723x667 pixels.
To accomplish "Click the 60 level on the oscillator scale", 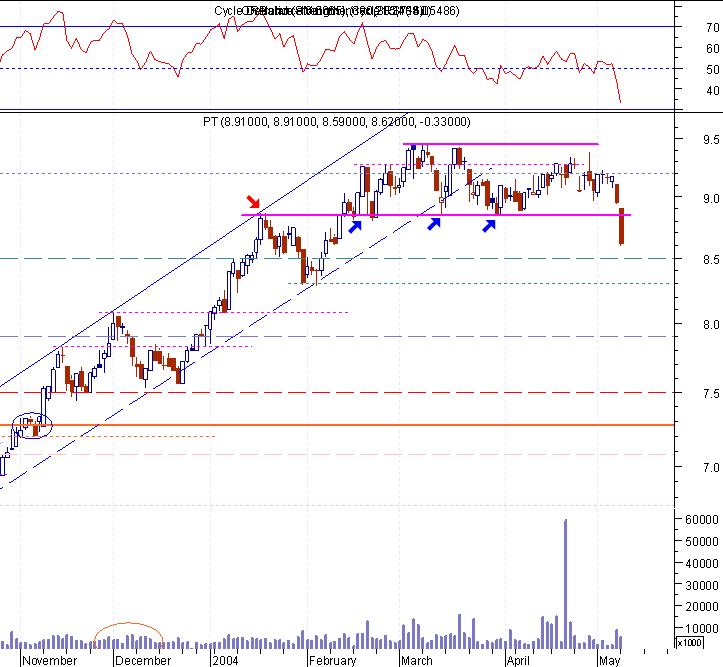I will tap(712, 48).
